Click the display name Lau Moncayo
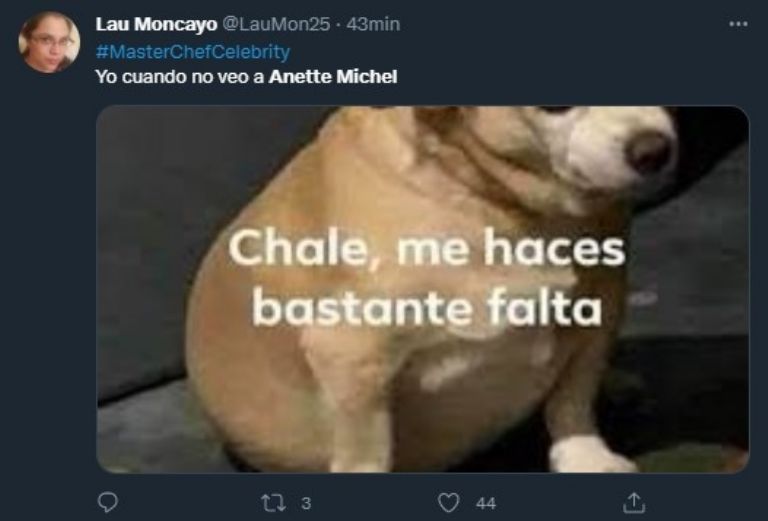The height and width of the screenshot is (521, 768). [156, 24]
